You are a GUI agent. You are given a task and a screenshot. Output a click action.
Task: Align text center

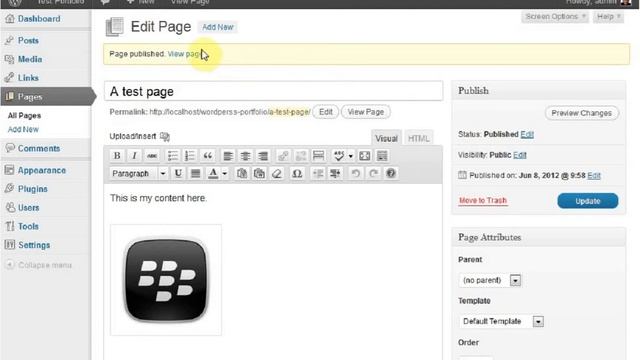coord(246,156)
